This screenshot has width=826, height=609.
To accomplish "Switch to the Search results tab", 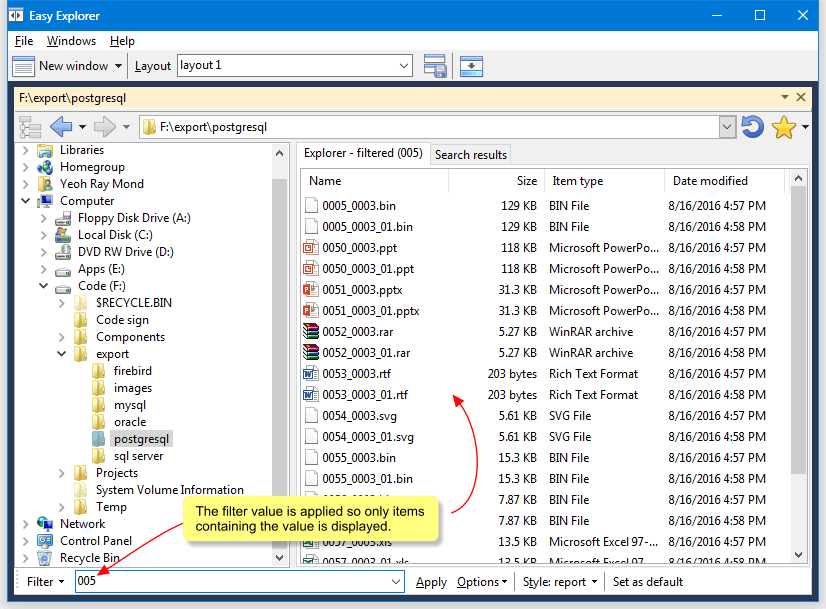I will coord(470,155).
